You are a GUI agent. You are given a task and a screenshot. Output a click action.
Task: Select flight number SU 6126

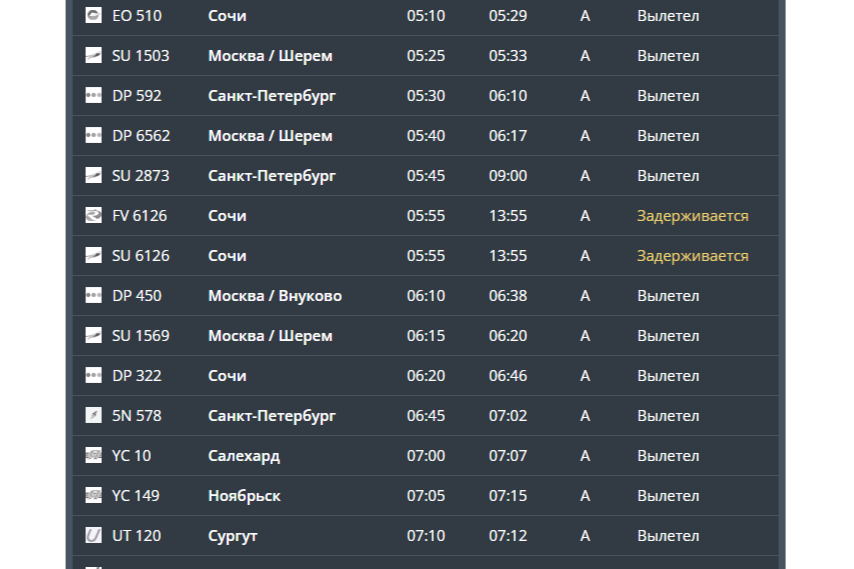[140, 256]
